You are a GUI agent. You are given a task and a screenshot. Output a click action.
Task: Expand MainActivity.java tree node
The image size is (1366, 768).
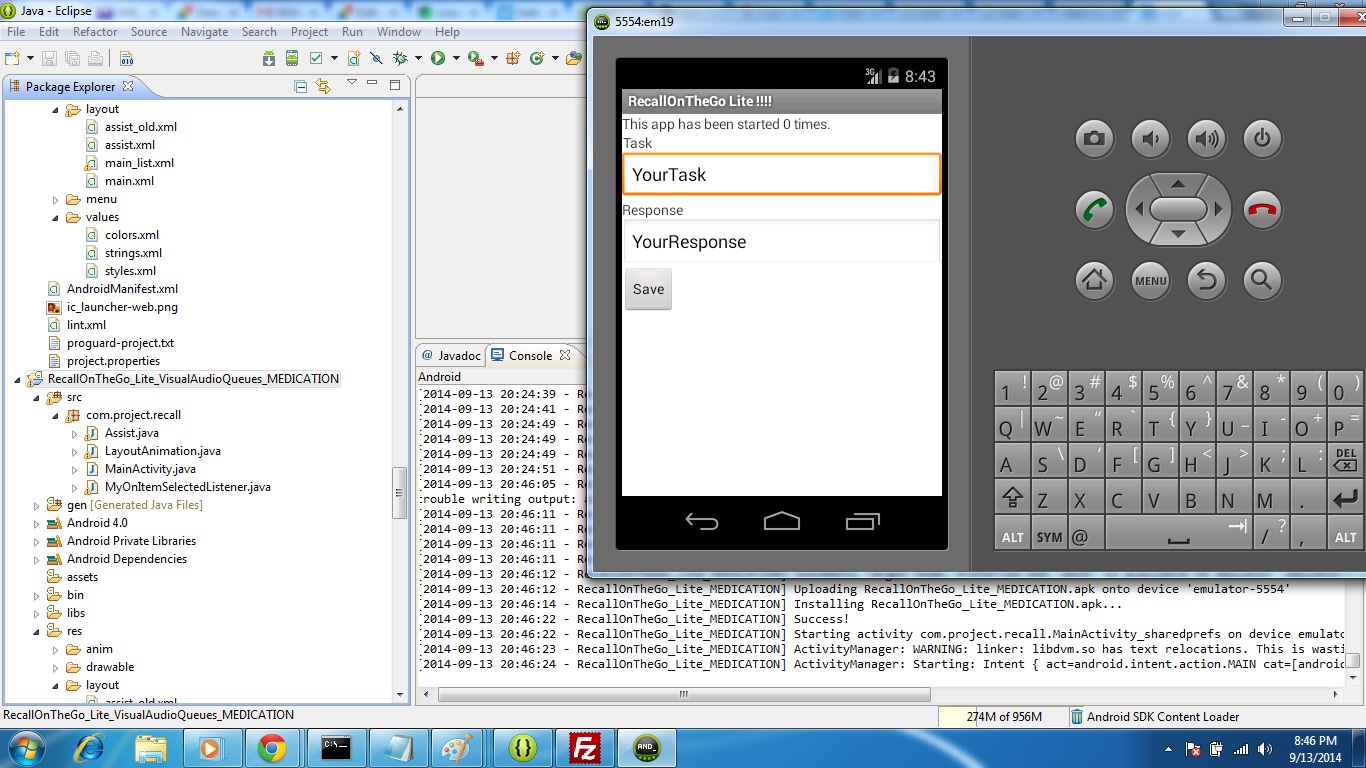[x=75, y=469]
